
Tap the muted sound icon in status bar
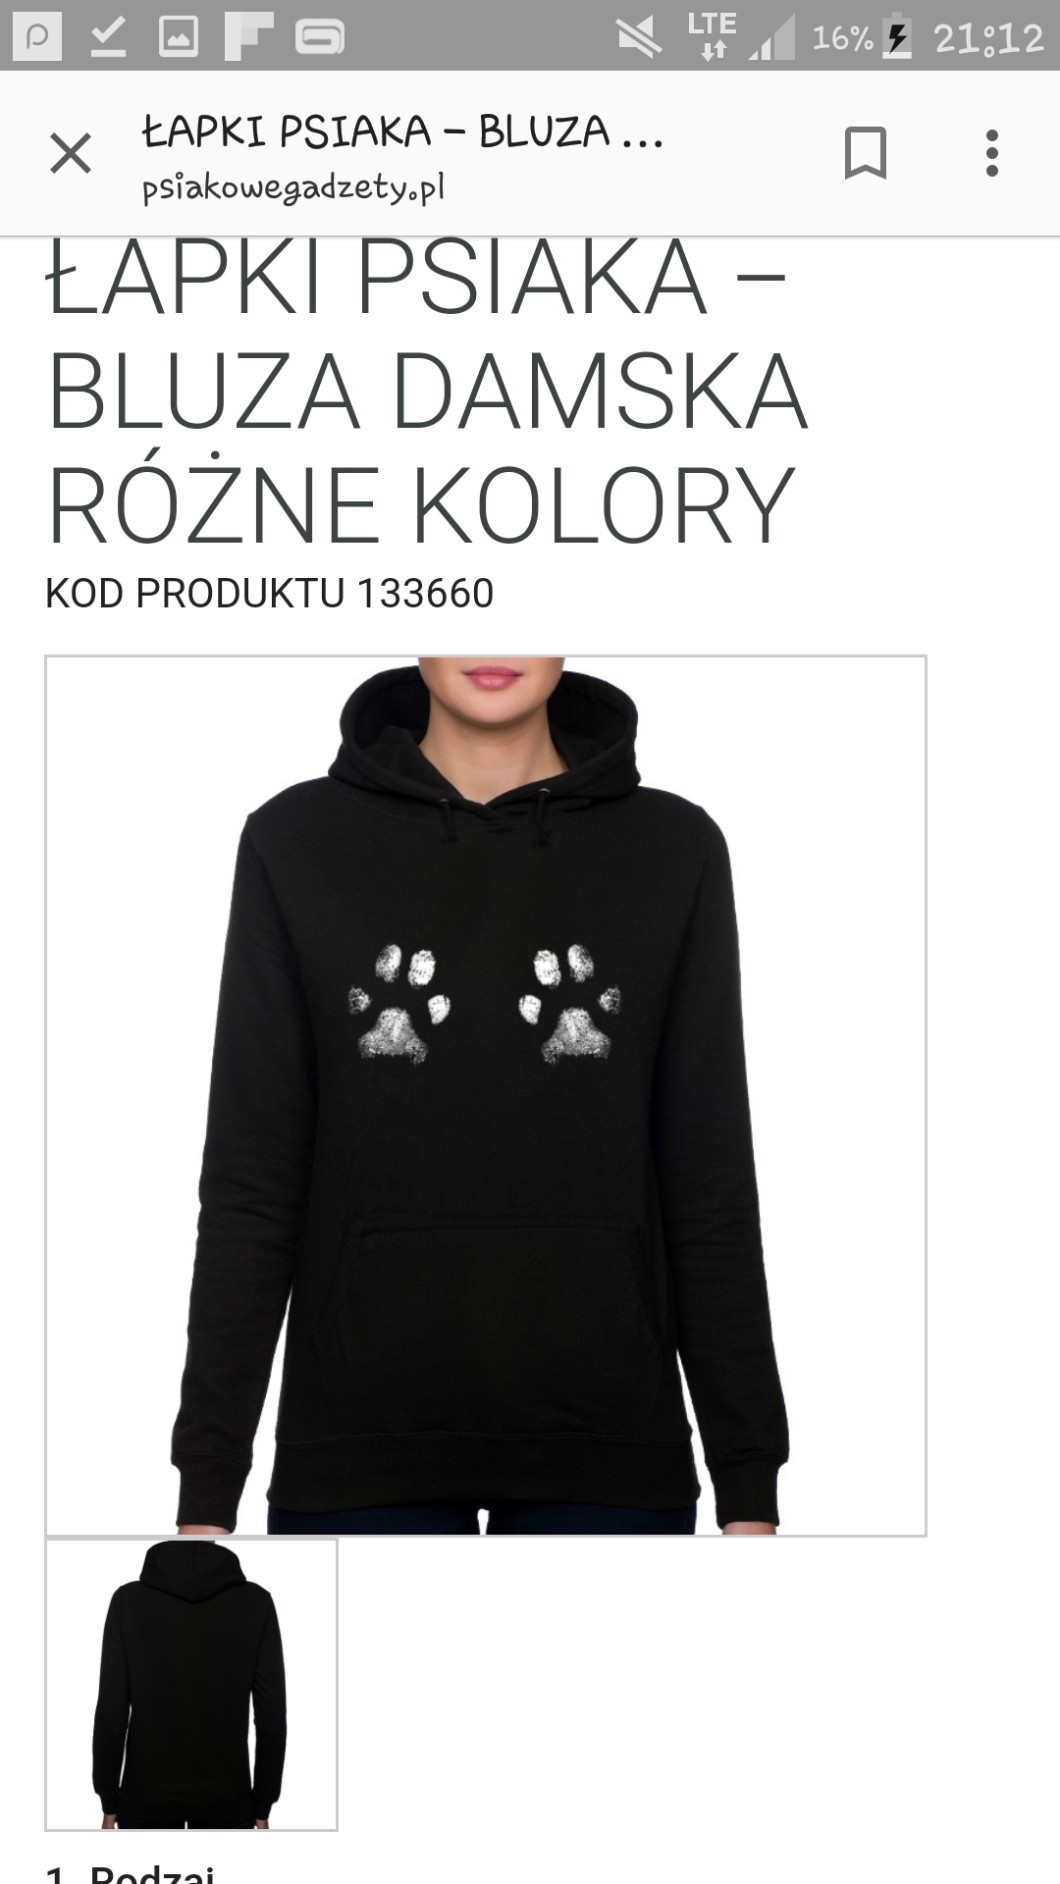click(x=639, y=37)
